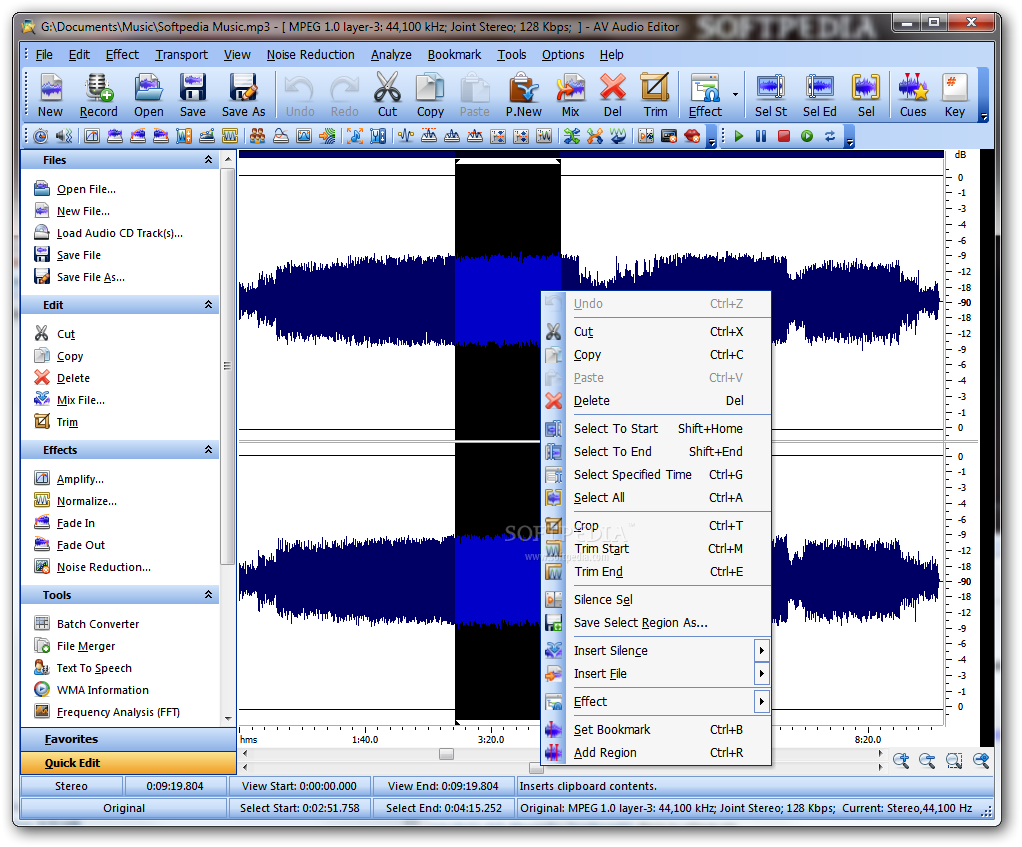Expand the Insert File submenu
1022x847 pixels.
tap(761, 673)
